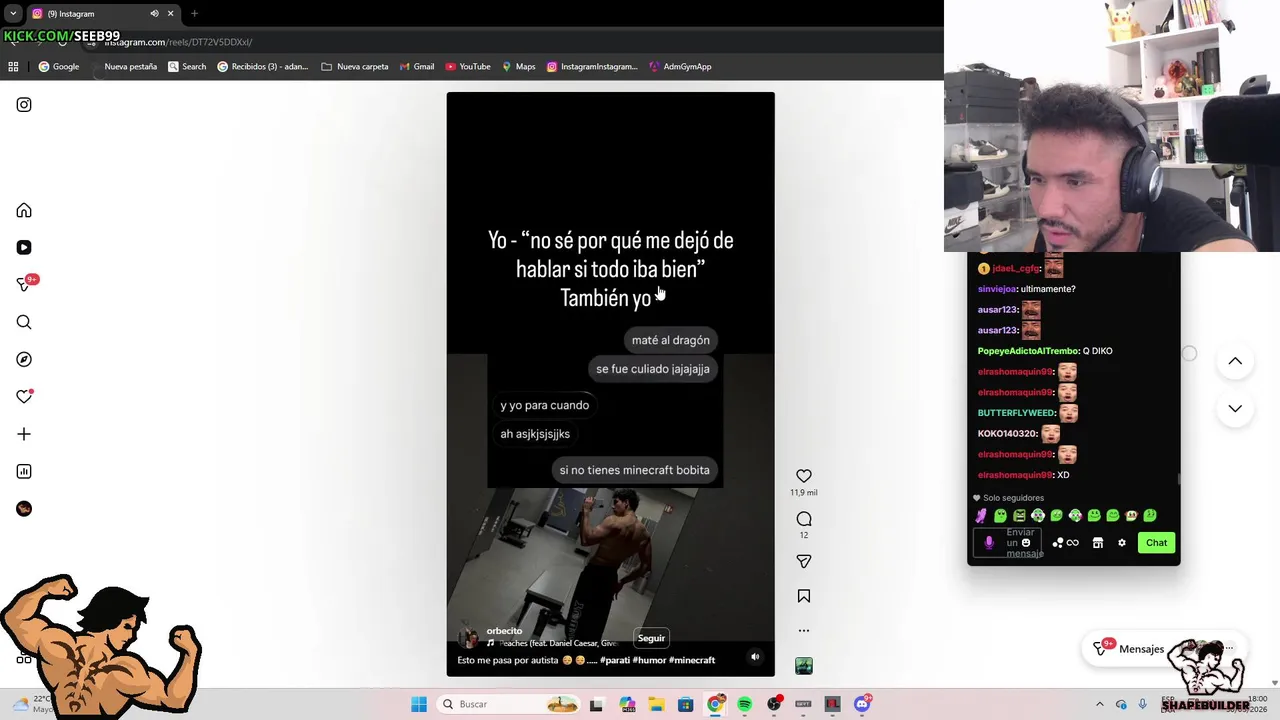Image resolution: width=1280 pixels, height=720 pixels.
Task: Open Instagram Search magnifier in sidebar
Action: 24,322
